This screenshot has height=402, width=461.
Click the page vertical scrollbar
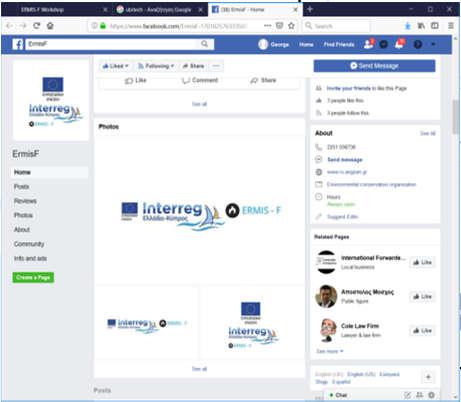pyautogui.click(x=456, y=117)
